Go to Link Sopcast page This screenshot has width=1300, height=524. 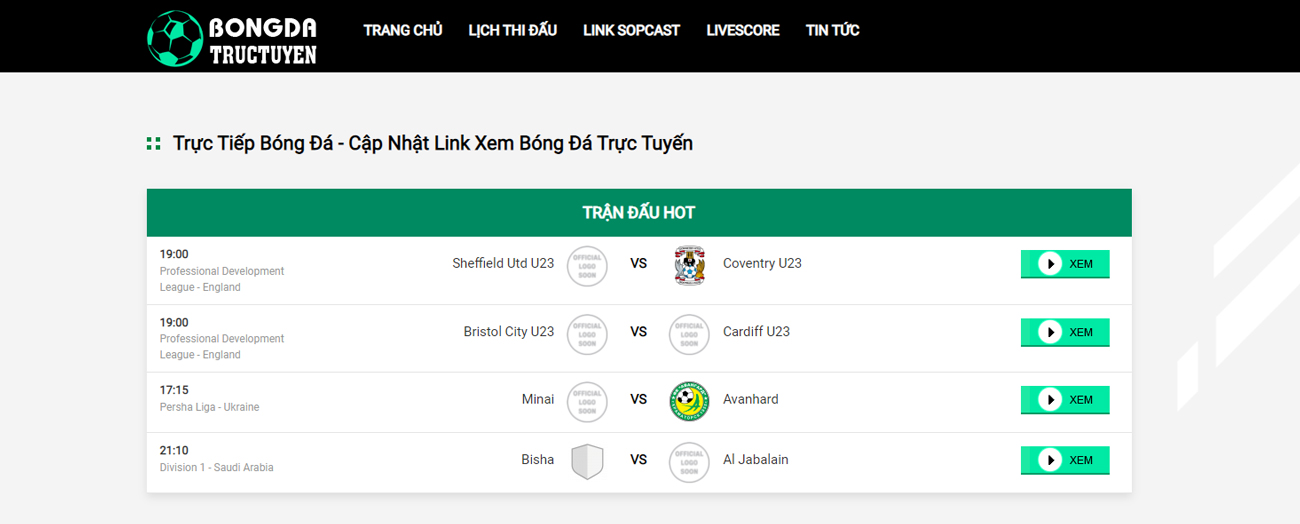click(631, 30)
